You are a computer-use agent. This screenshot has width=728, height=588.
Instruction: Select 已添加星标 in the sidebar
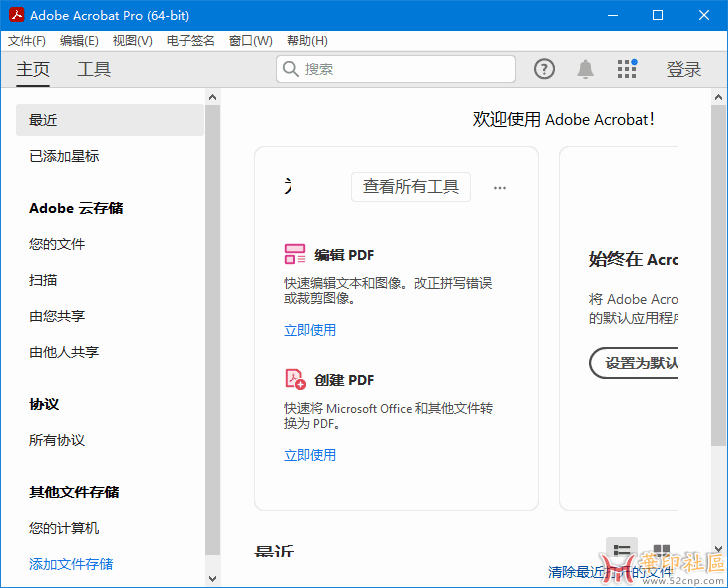pos(64,156)
